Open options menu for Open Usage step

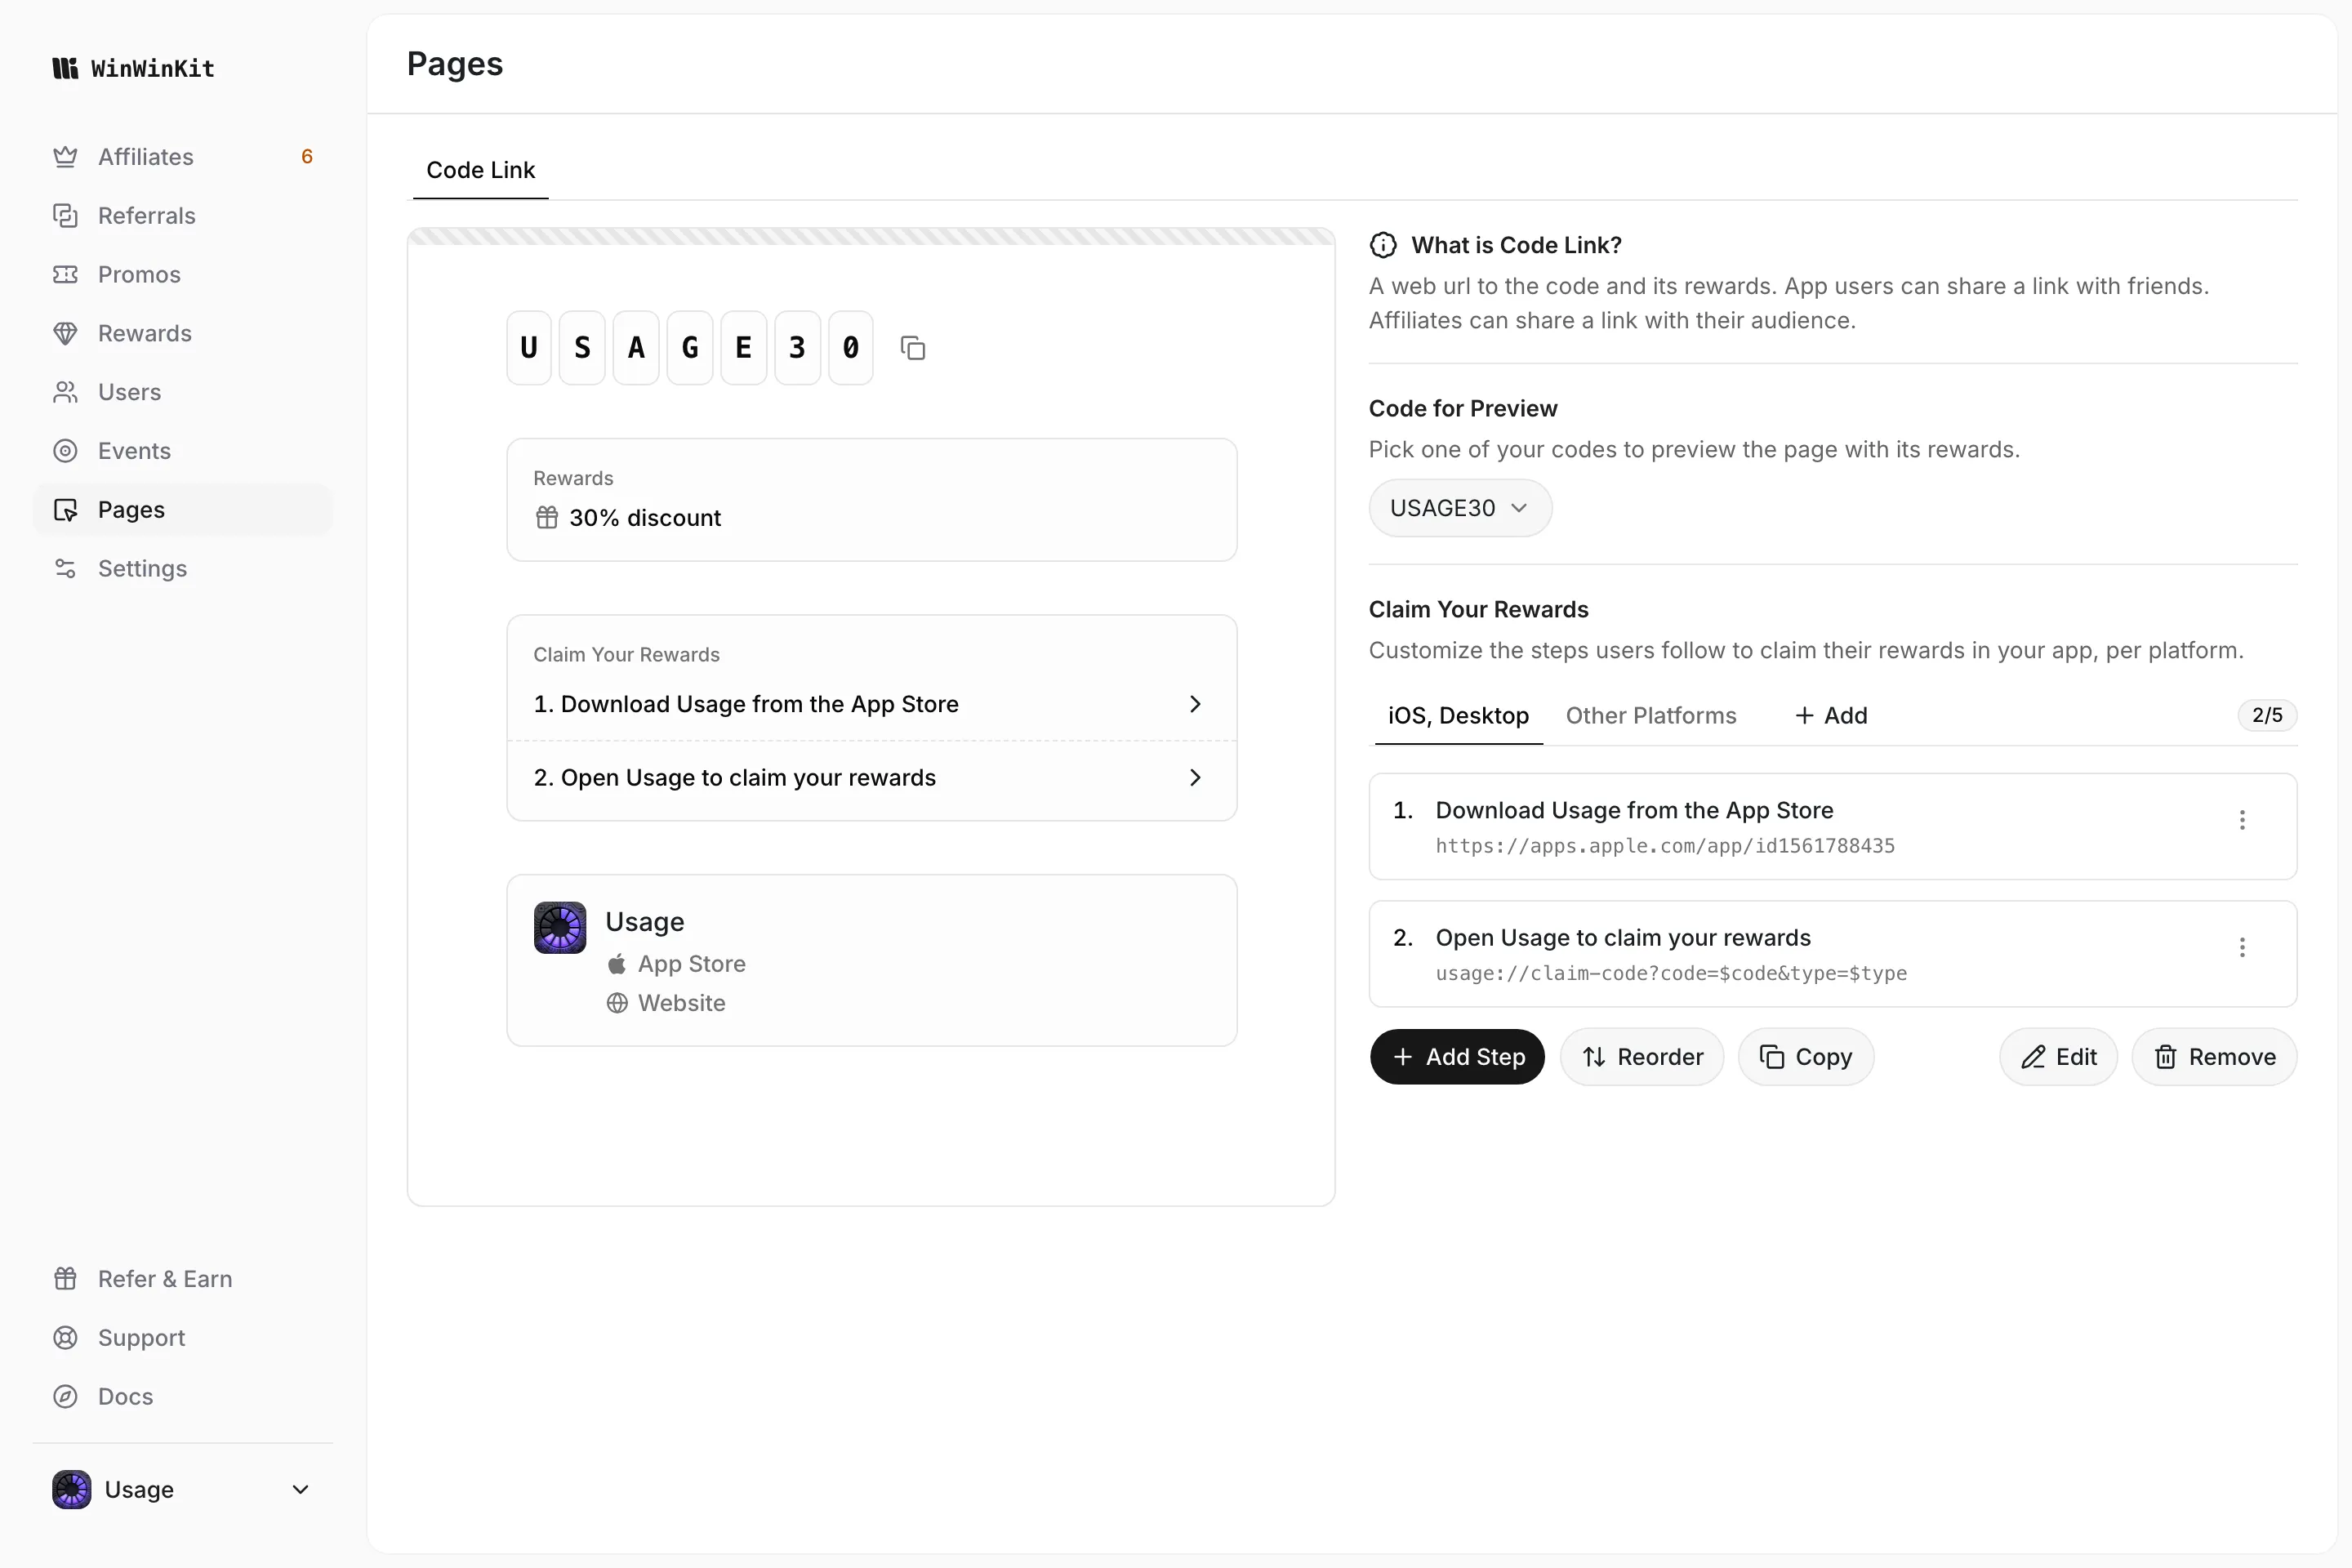coord(2242,947)
